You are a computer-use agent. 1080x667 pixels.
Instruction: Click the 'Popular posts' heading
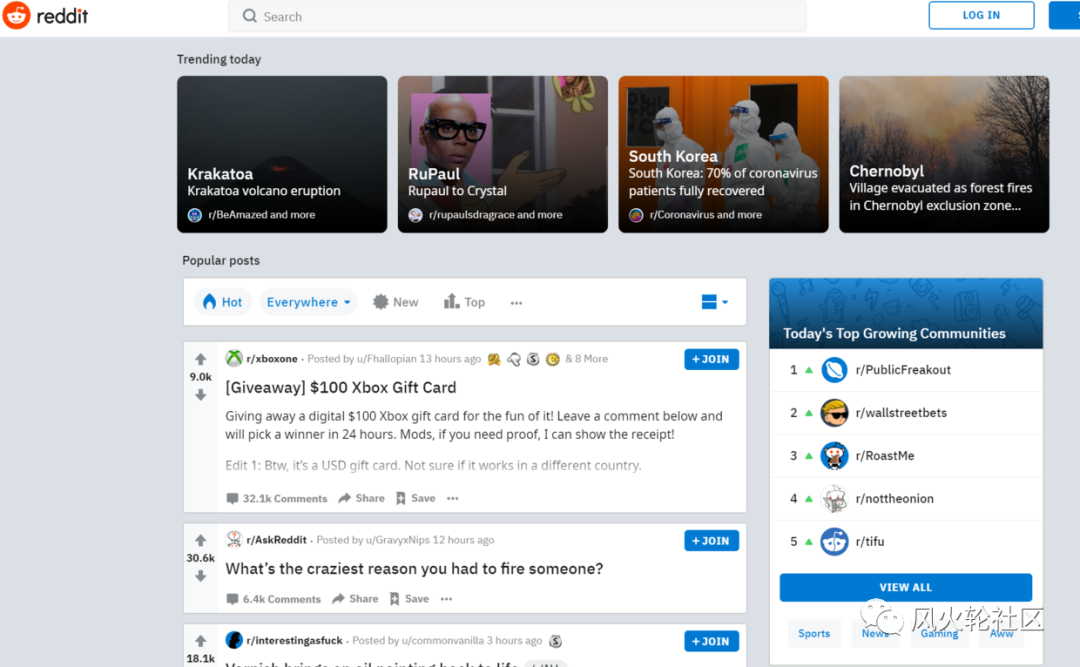pos(221,260)
